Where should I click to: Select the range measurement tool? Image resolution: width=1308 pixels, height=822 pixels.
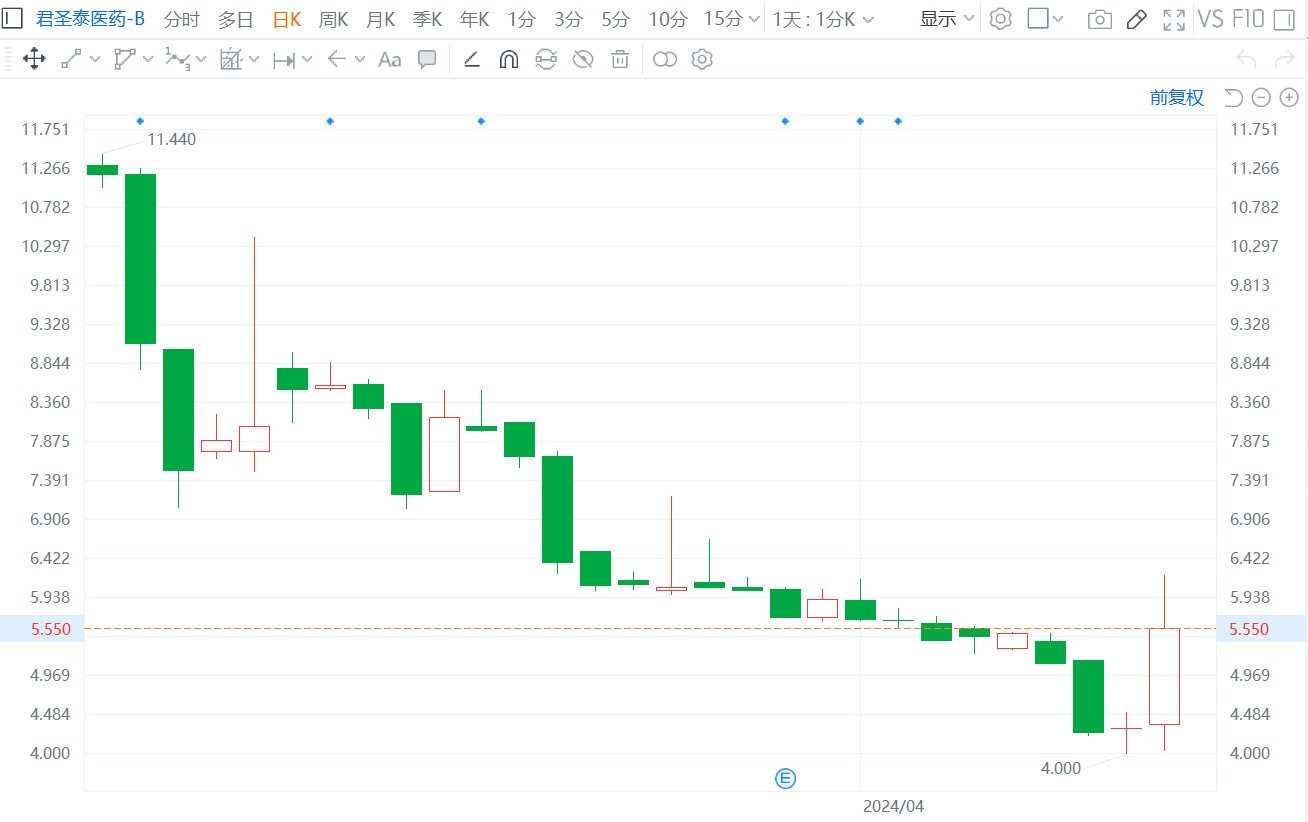click(x=284, y=60)
